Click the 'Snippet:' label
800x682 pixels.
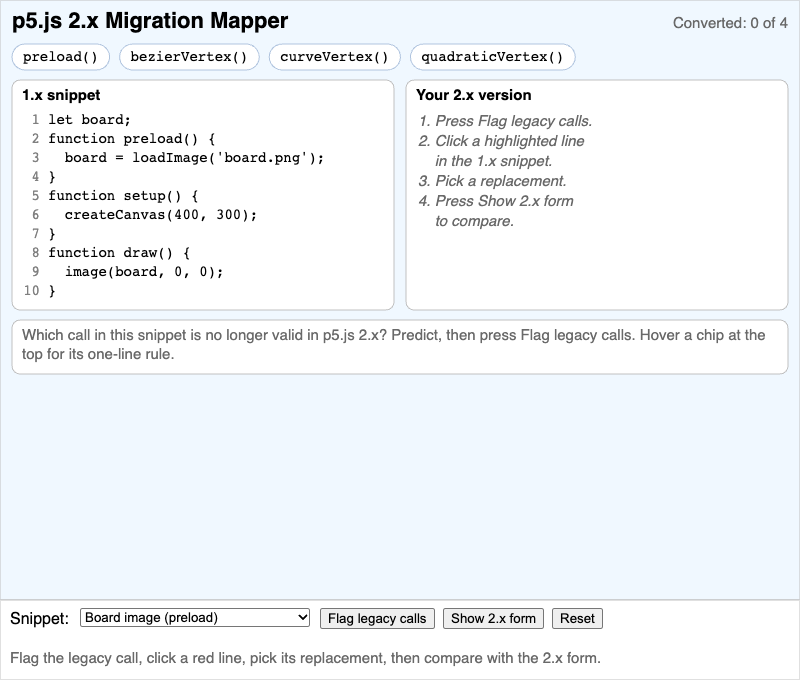tap(39, 618)
